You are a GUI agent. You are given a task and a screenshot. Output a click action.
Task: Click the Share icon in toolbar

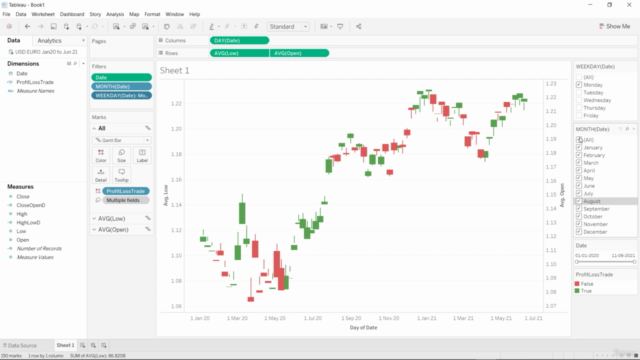[x=358, y=27]
